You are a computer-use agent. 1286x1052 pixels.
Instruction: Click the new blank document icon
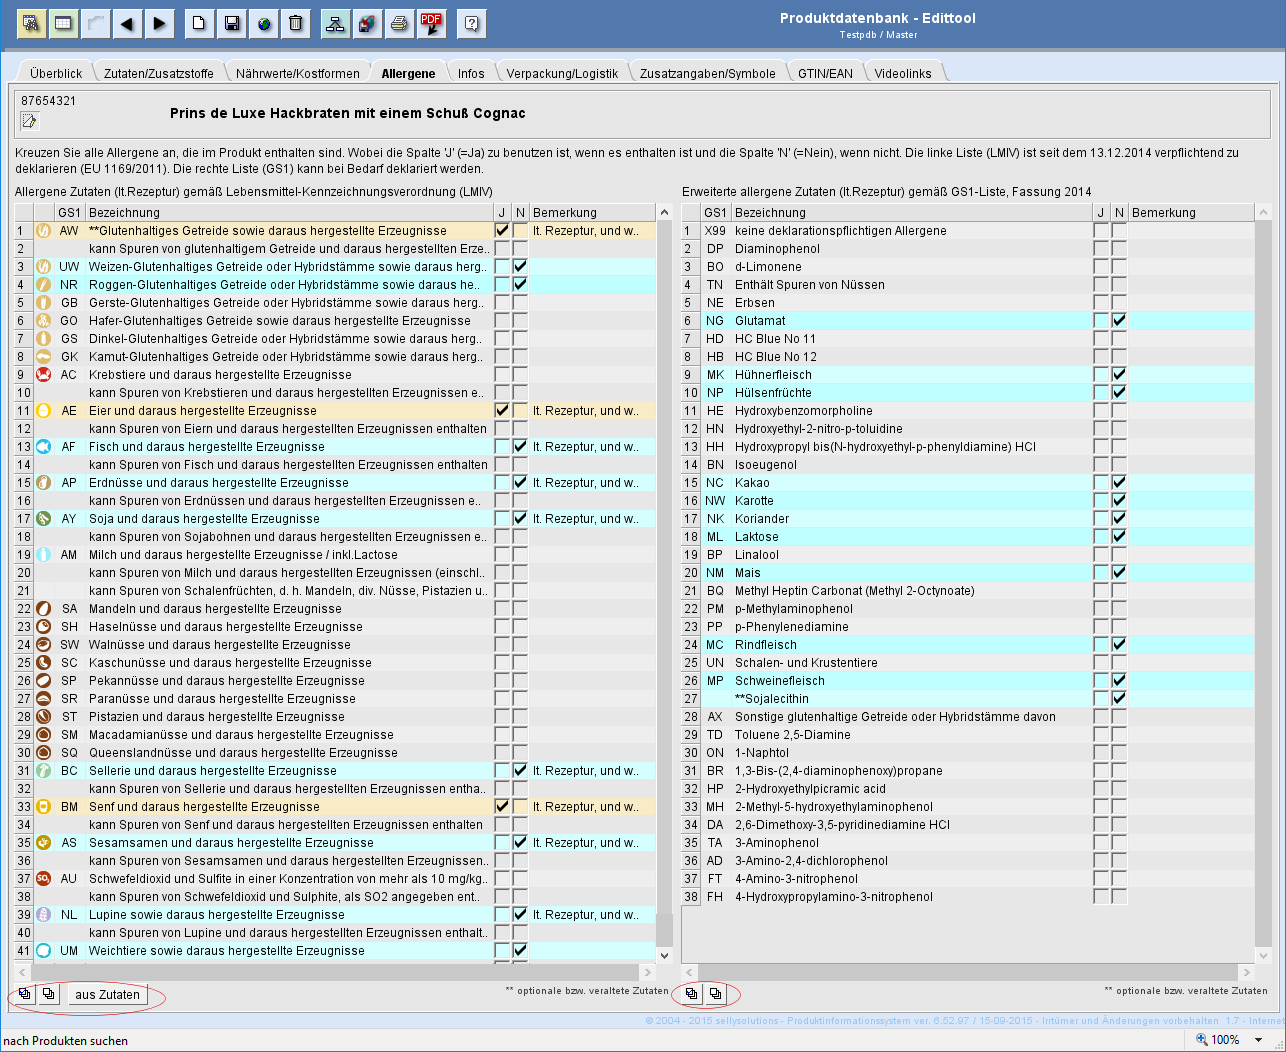click(x=199, y=23)
